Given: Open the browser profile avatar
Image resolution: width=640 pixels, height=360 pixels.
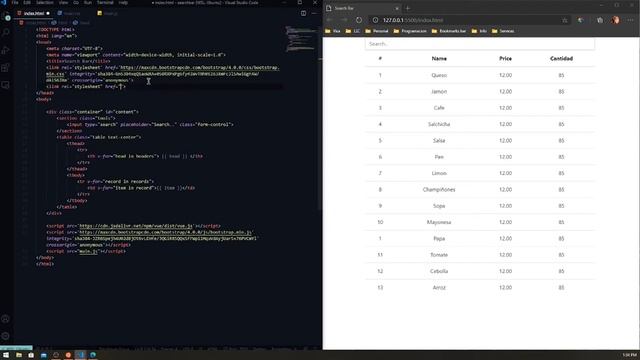Looking at the screenshot, I should coord(616,20).
